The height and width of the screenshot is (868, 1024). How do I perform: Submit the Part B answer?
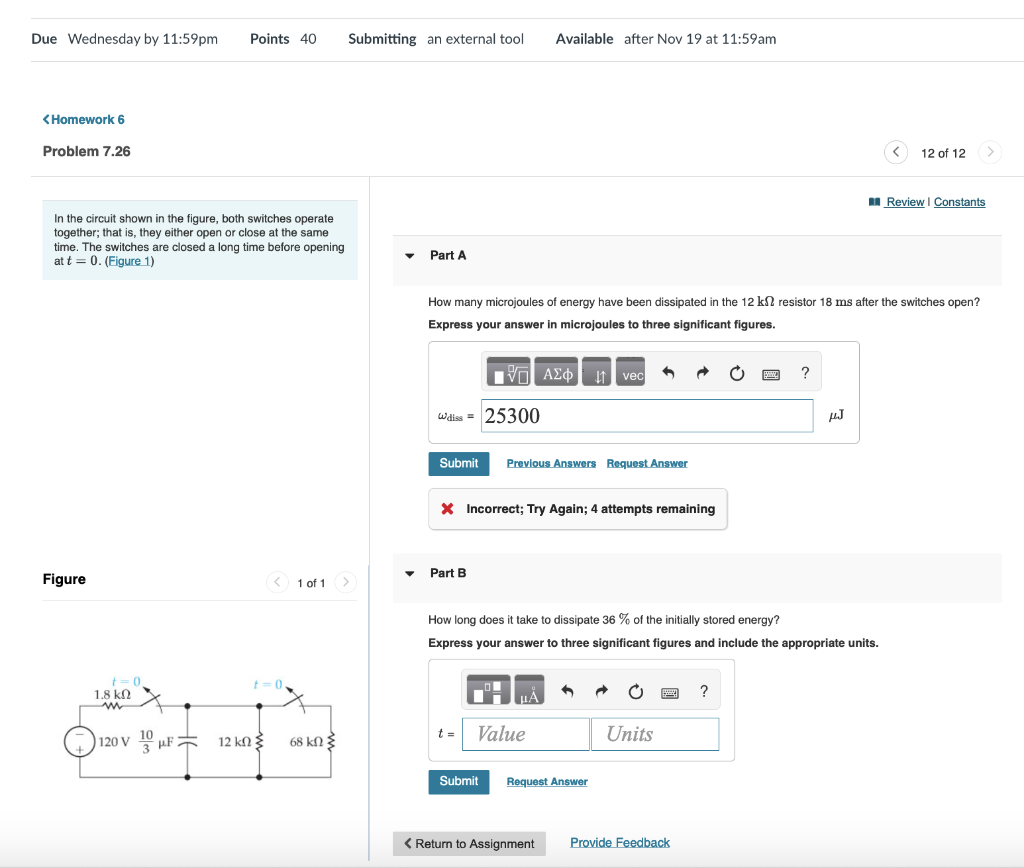pyautogui.click(x=458, y=782)
